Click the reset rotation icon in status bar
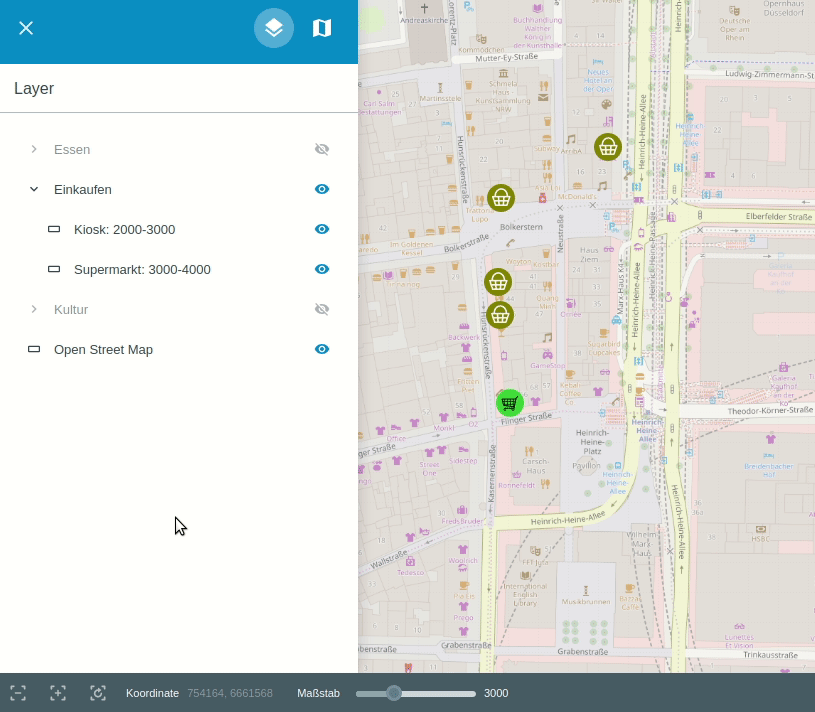 pos(98,693)
